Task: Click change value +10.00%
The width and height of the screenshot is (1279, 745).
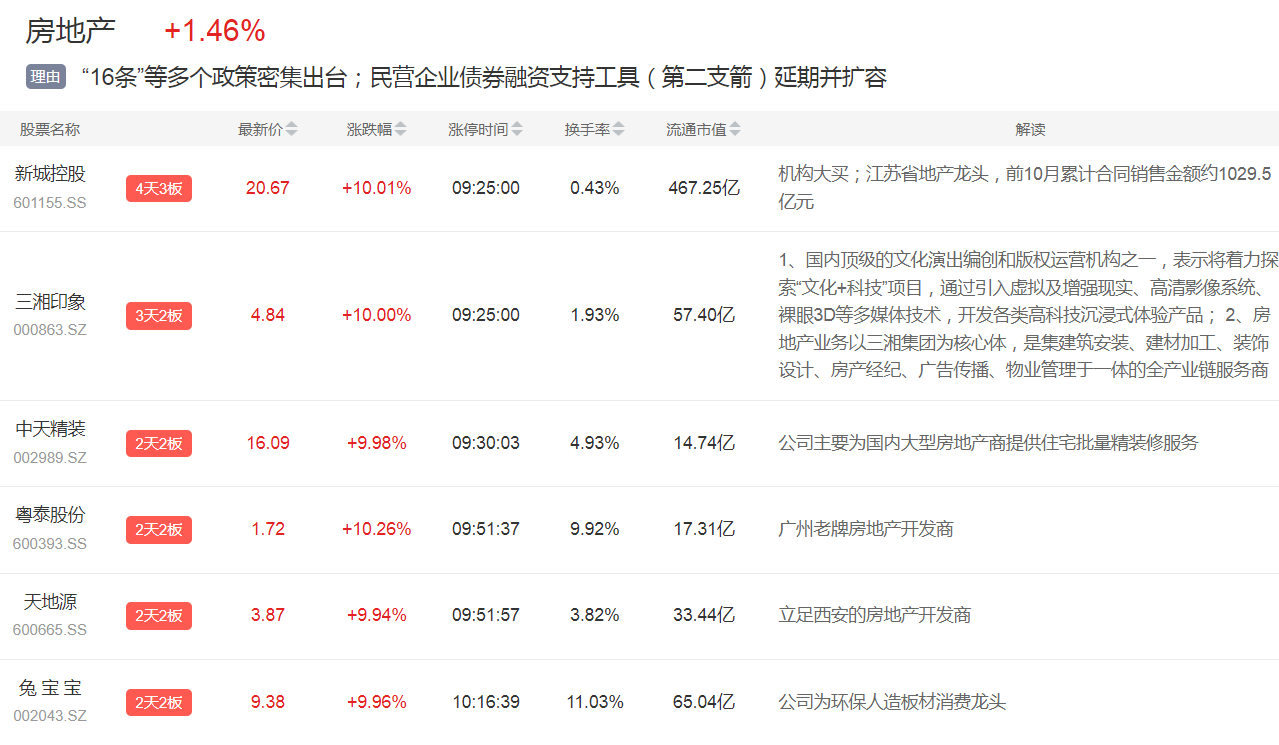Action: pyautogui.click(x=377, y=315)
